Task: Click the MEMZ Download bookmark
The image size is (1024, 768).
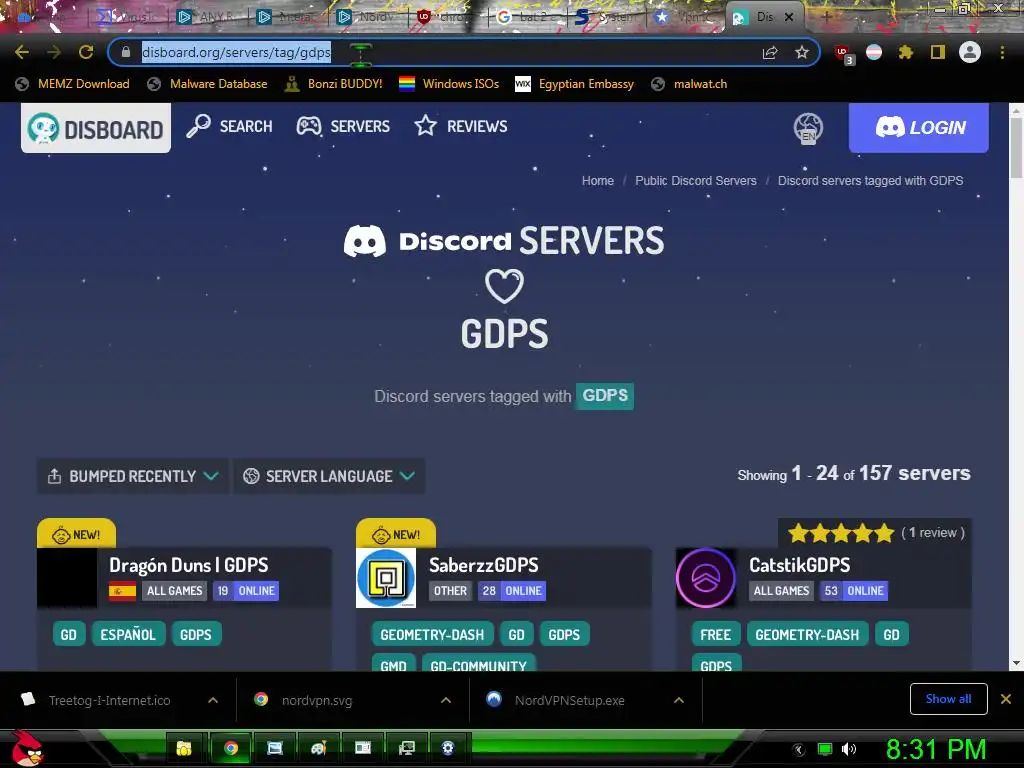Action: point(72,84)
